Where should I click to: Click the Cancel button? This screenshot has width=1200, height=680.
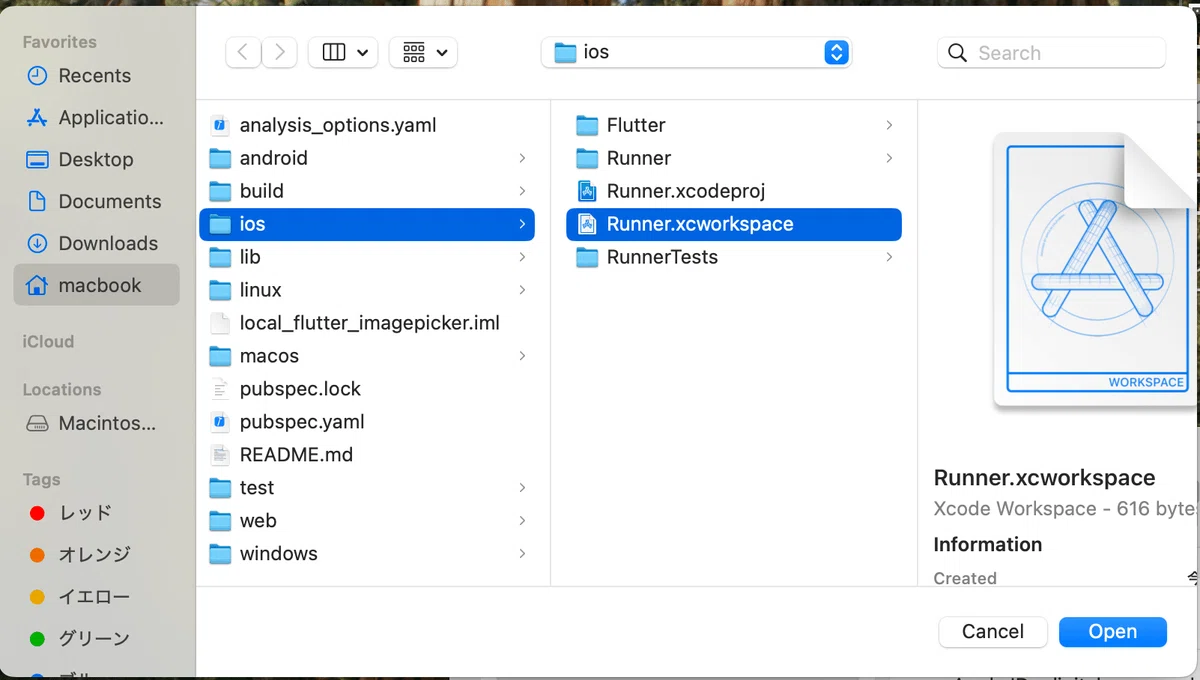click(993, 632)
